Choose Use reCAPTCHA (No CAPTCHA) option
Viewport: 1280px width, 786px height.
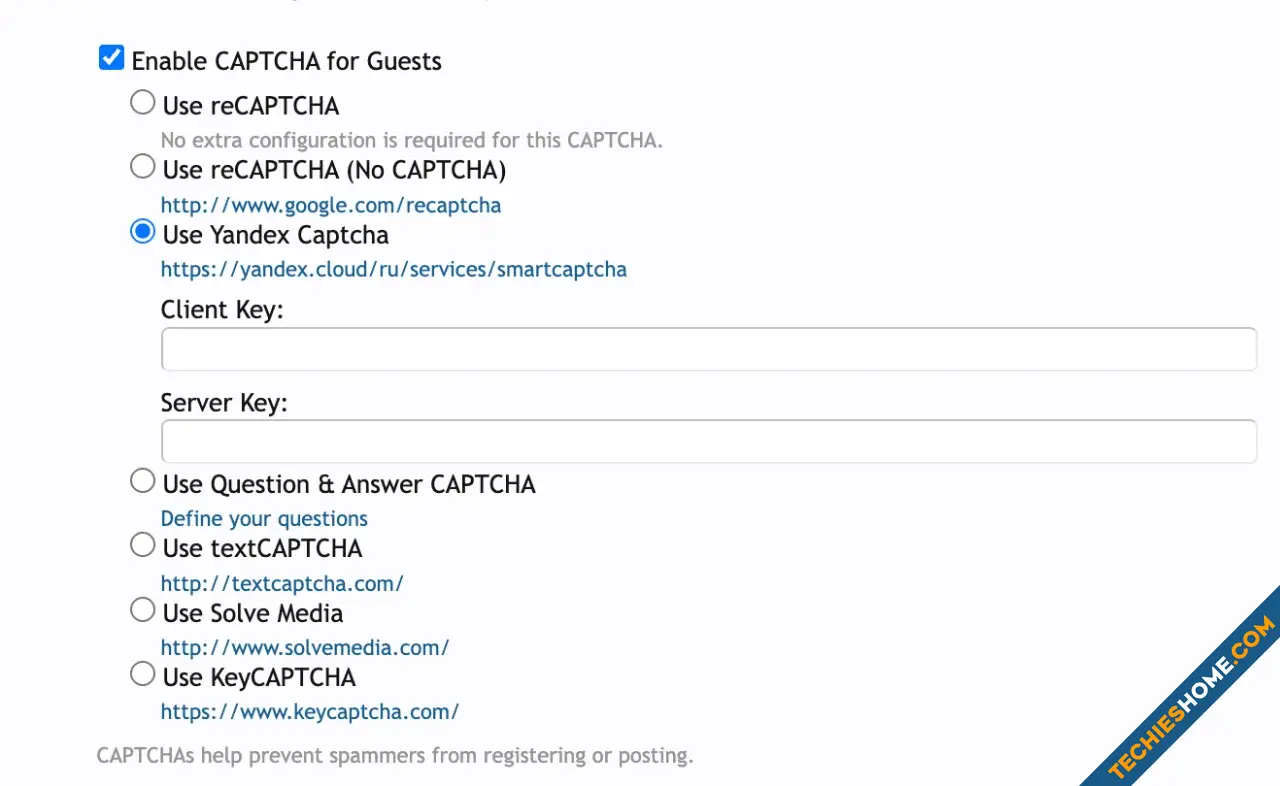[x=143, y=167]
